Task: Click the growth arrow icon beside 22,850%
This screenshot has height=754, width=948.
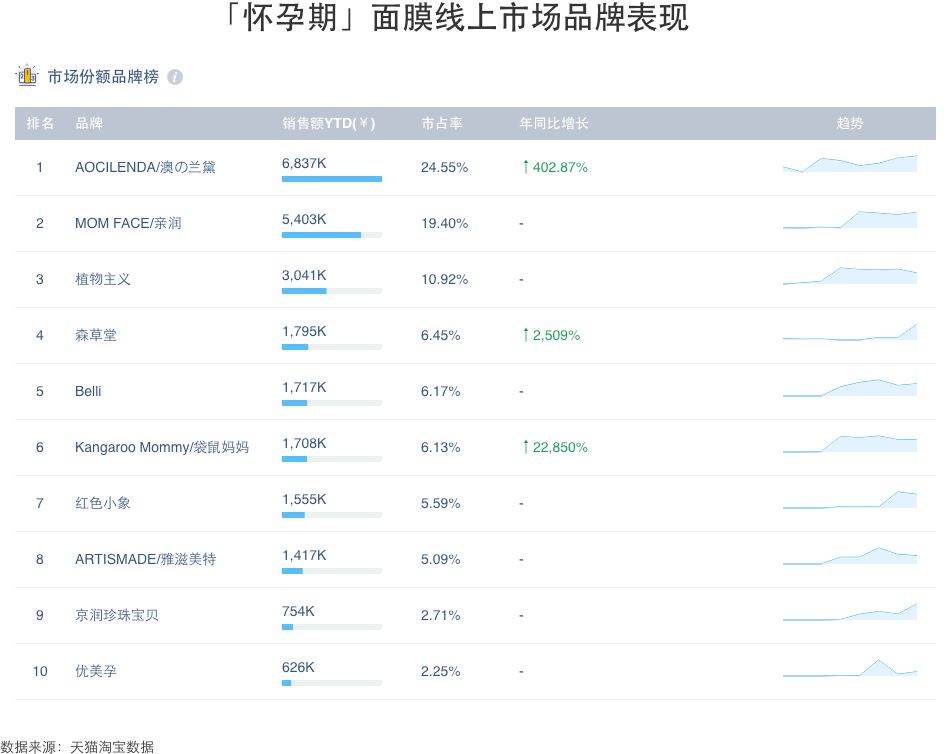Action: point(525,447)
